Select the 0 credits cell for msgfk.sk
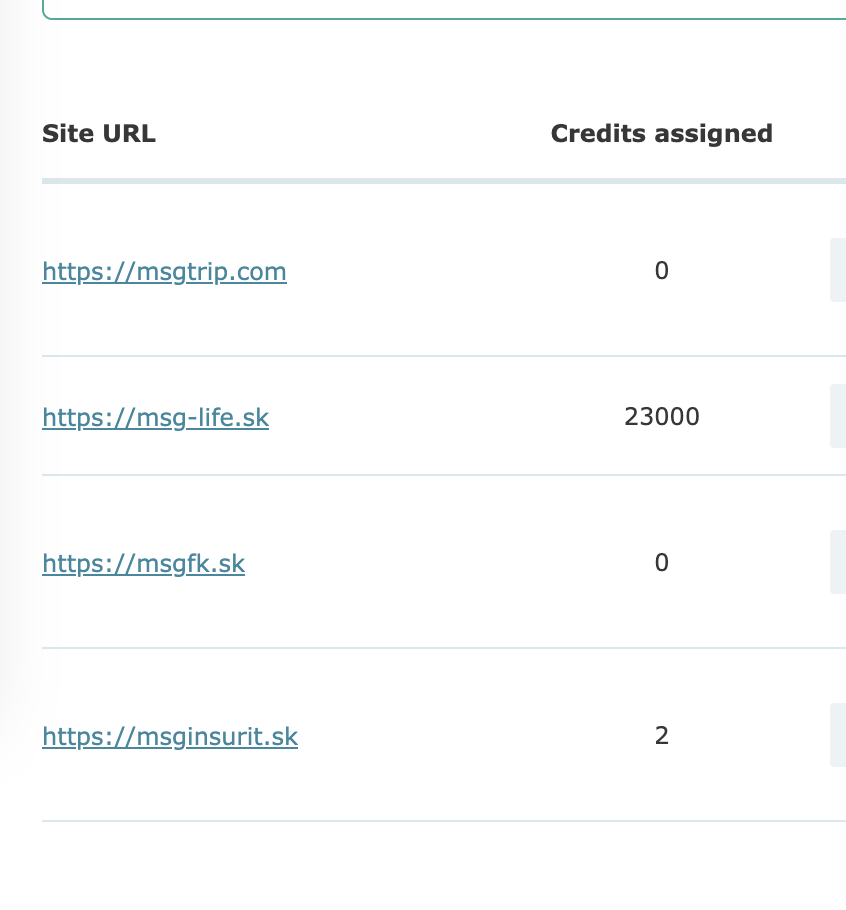The image size is (846, 910). [661, 564]
